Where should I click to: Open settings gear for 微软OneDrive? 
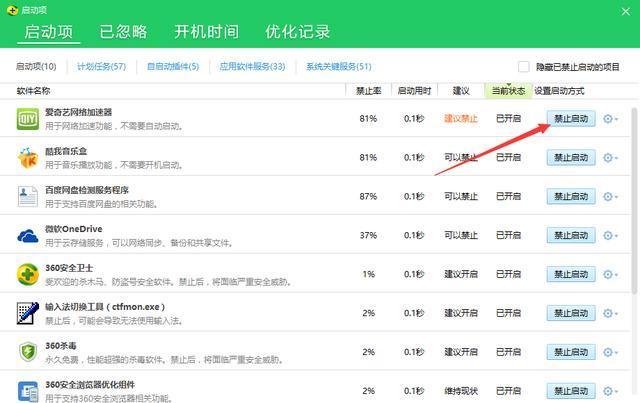pos(610,236)
